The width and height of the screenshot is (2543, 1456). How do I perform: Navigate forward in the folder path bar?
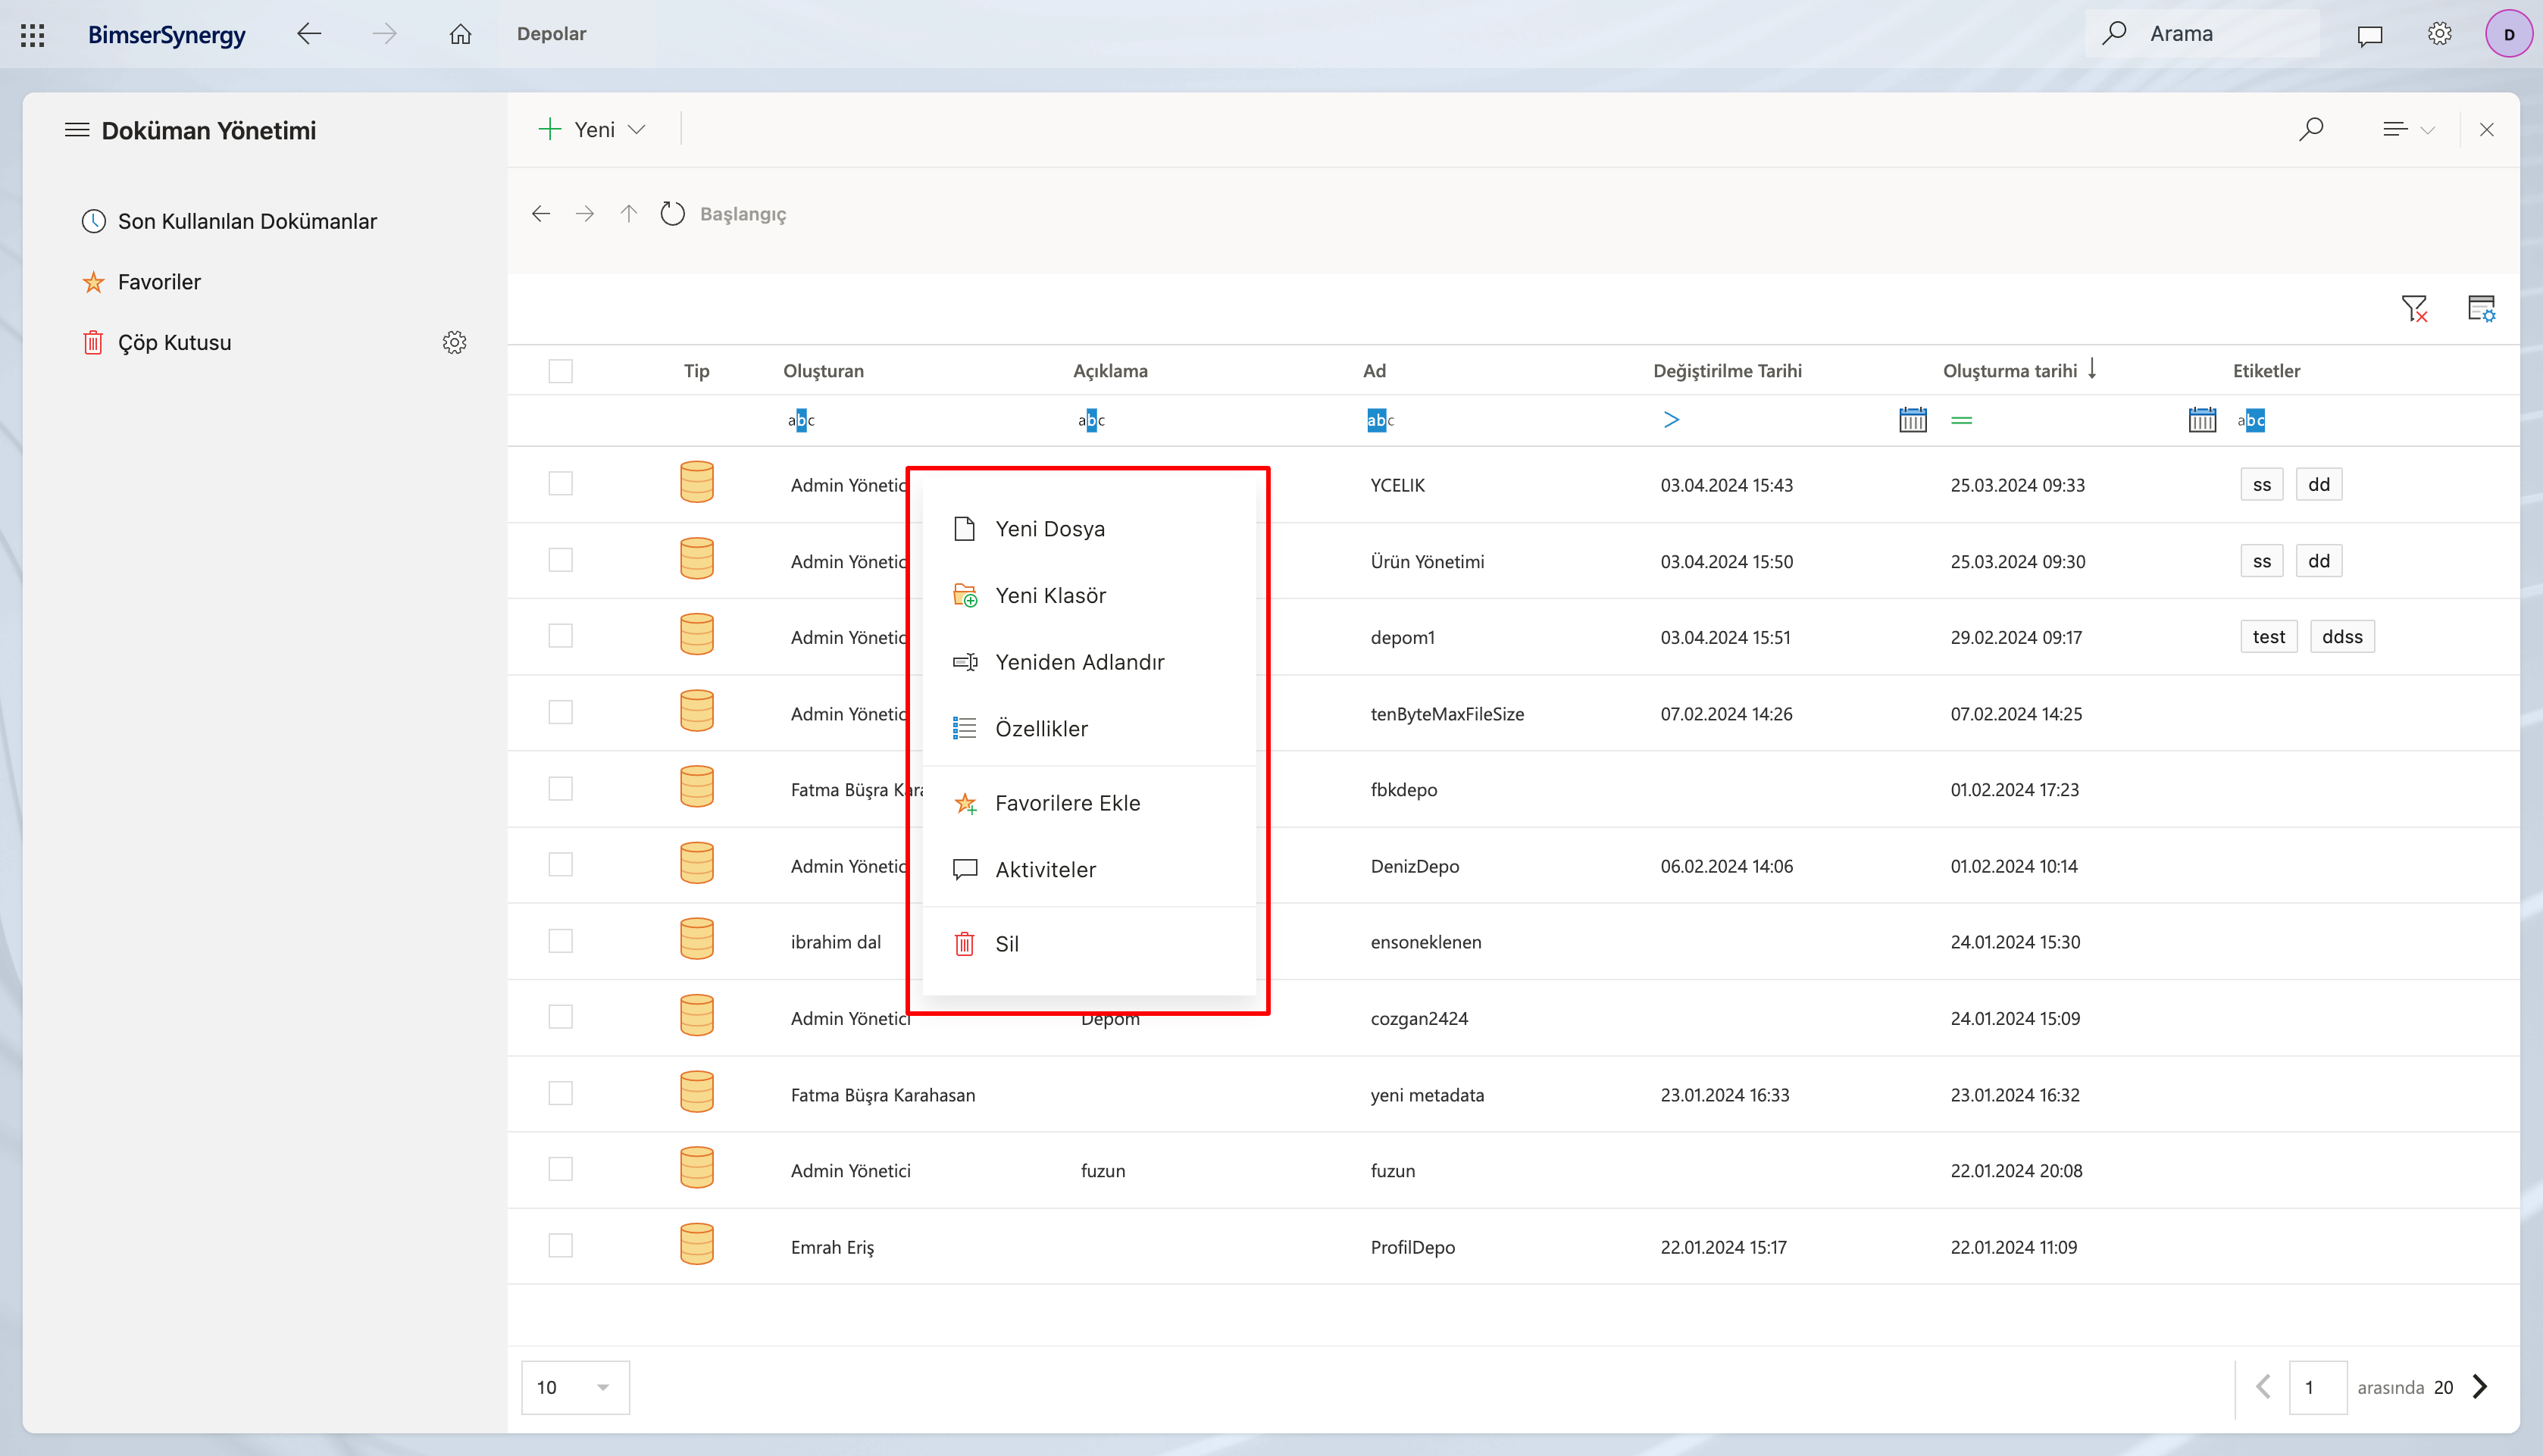click(585, 214)
